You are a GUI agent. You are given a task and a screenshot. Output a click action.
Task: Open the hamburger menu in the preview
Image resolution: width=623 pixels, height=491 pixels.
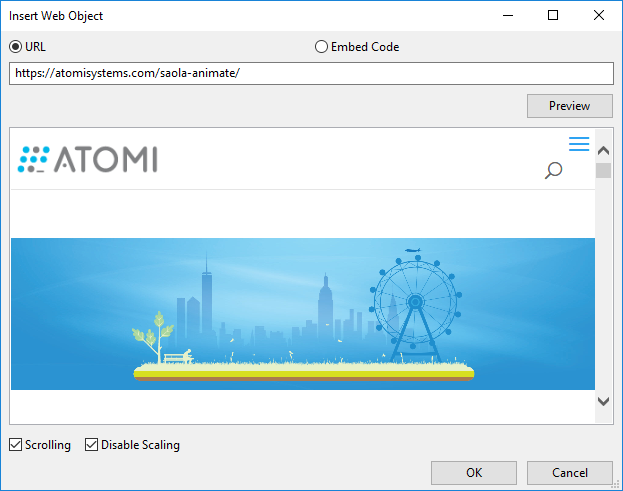(579, 144)
